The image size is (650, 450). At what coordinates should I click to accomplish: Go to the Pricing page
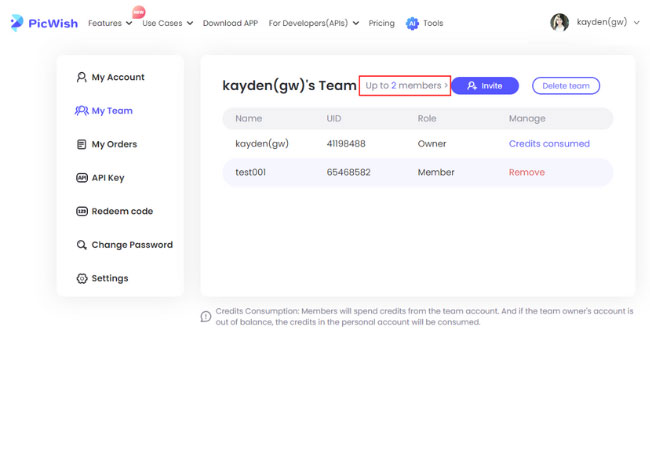click(x=381, y=23)
